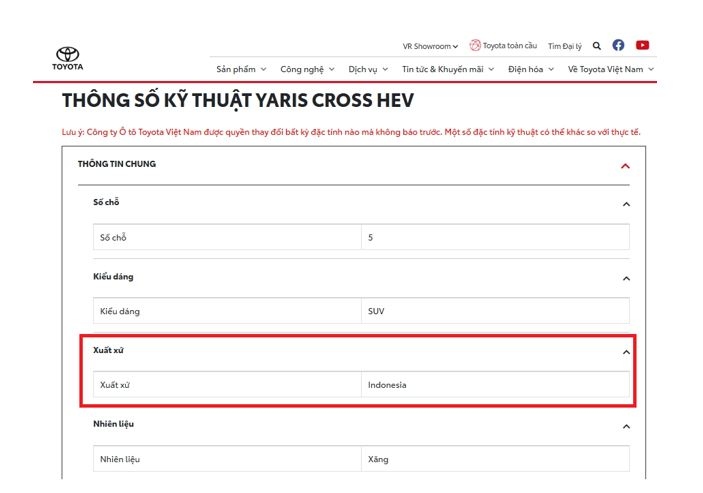Click the Xuất xứ table label cell

pyautogui.click(x=227, y=385)
